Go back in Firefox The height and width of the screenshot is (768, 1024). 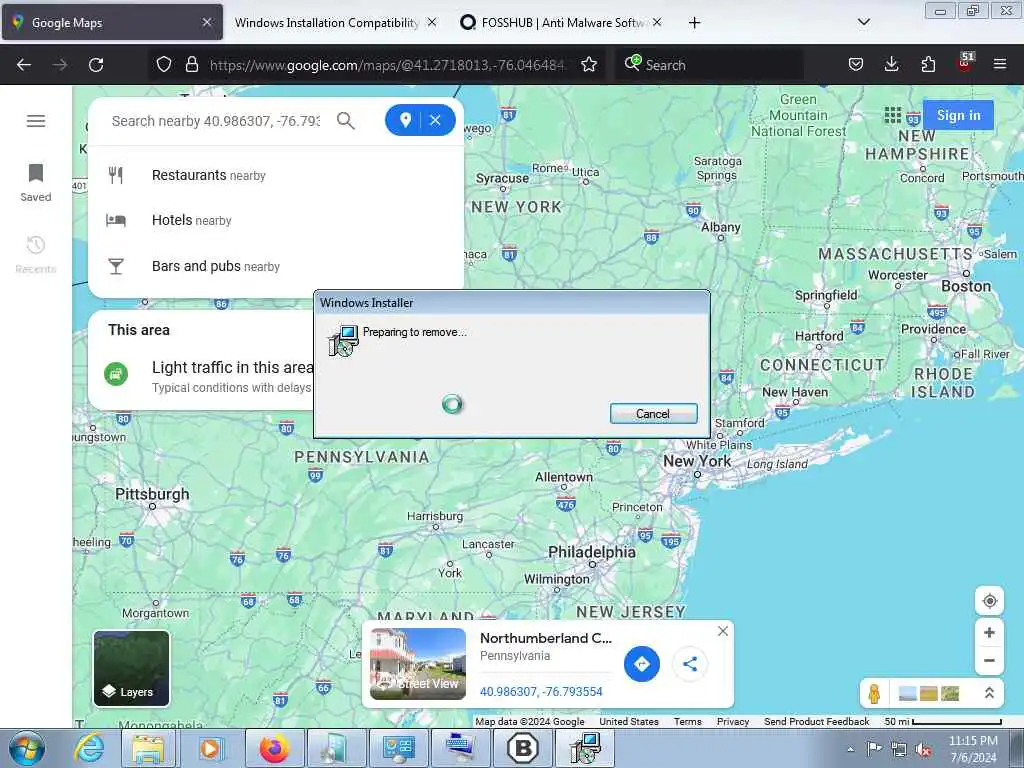click(24, 65)
